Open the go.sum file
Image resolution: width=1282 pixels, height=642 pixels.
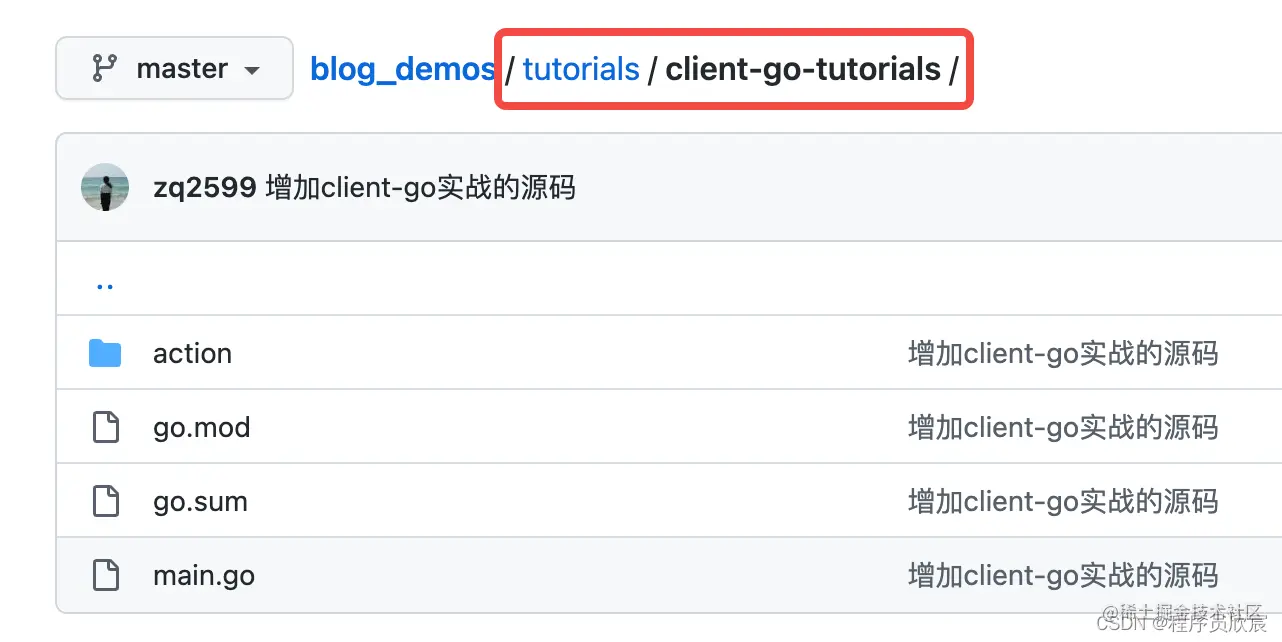coord(200,501)
